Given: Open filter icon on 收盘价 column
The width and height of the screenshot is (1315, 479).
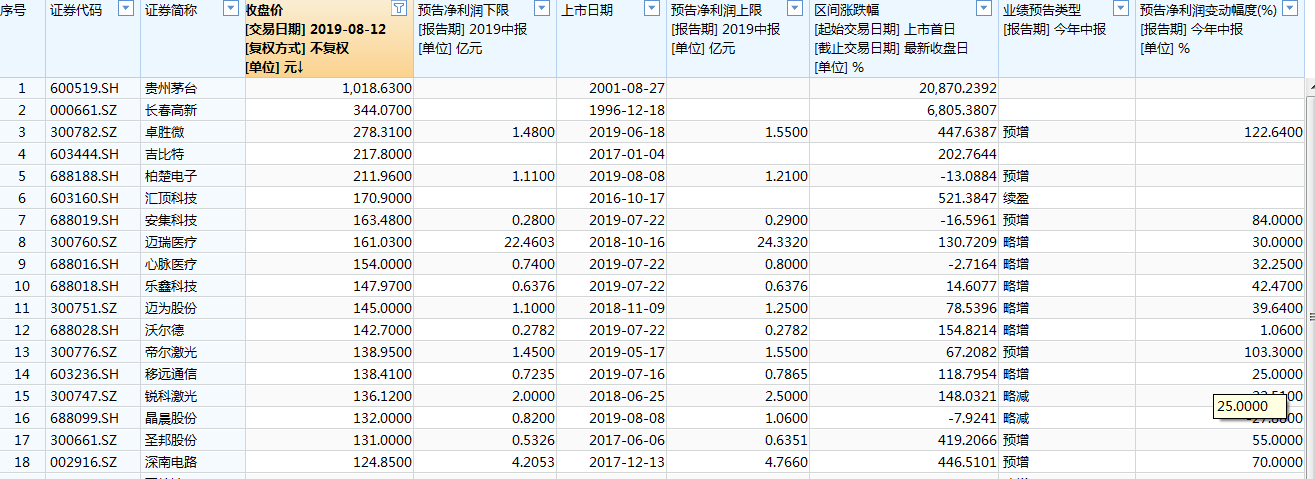Looking at the screenshot, I should (x=399, y=8).
